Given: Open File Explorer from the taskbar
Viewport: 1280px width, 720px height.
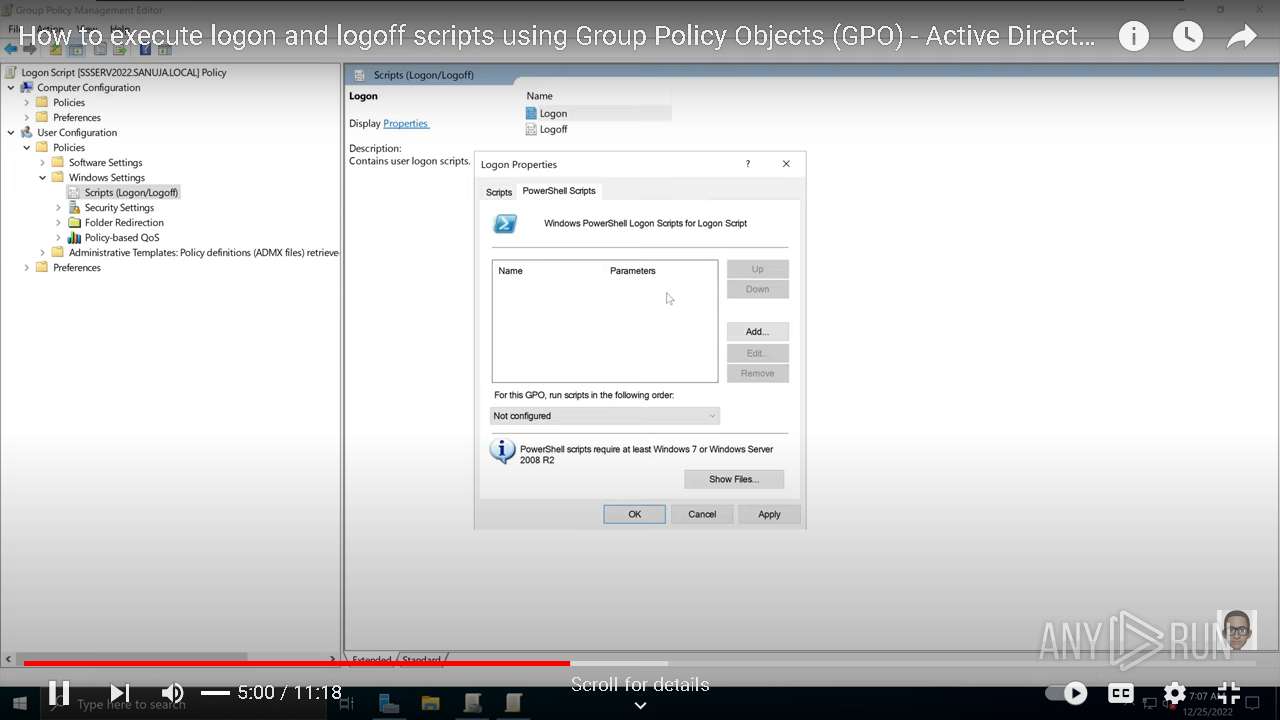Looking at the screenshot, I should [x=430, y=703].
